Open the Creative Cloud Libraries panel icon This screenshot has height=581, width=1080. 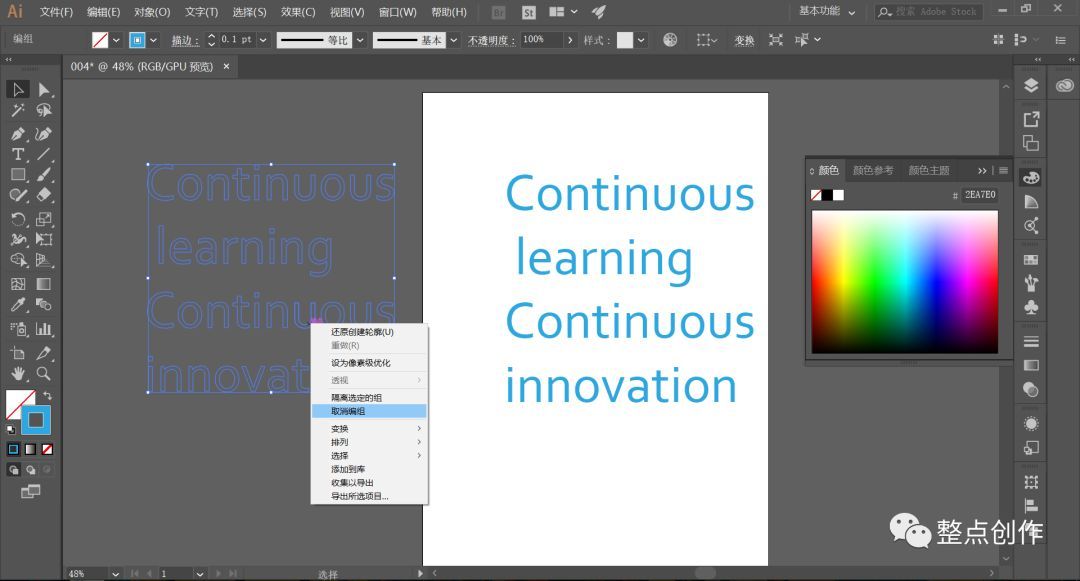(x=1065, y=85)
